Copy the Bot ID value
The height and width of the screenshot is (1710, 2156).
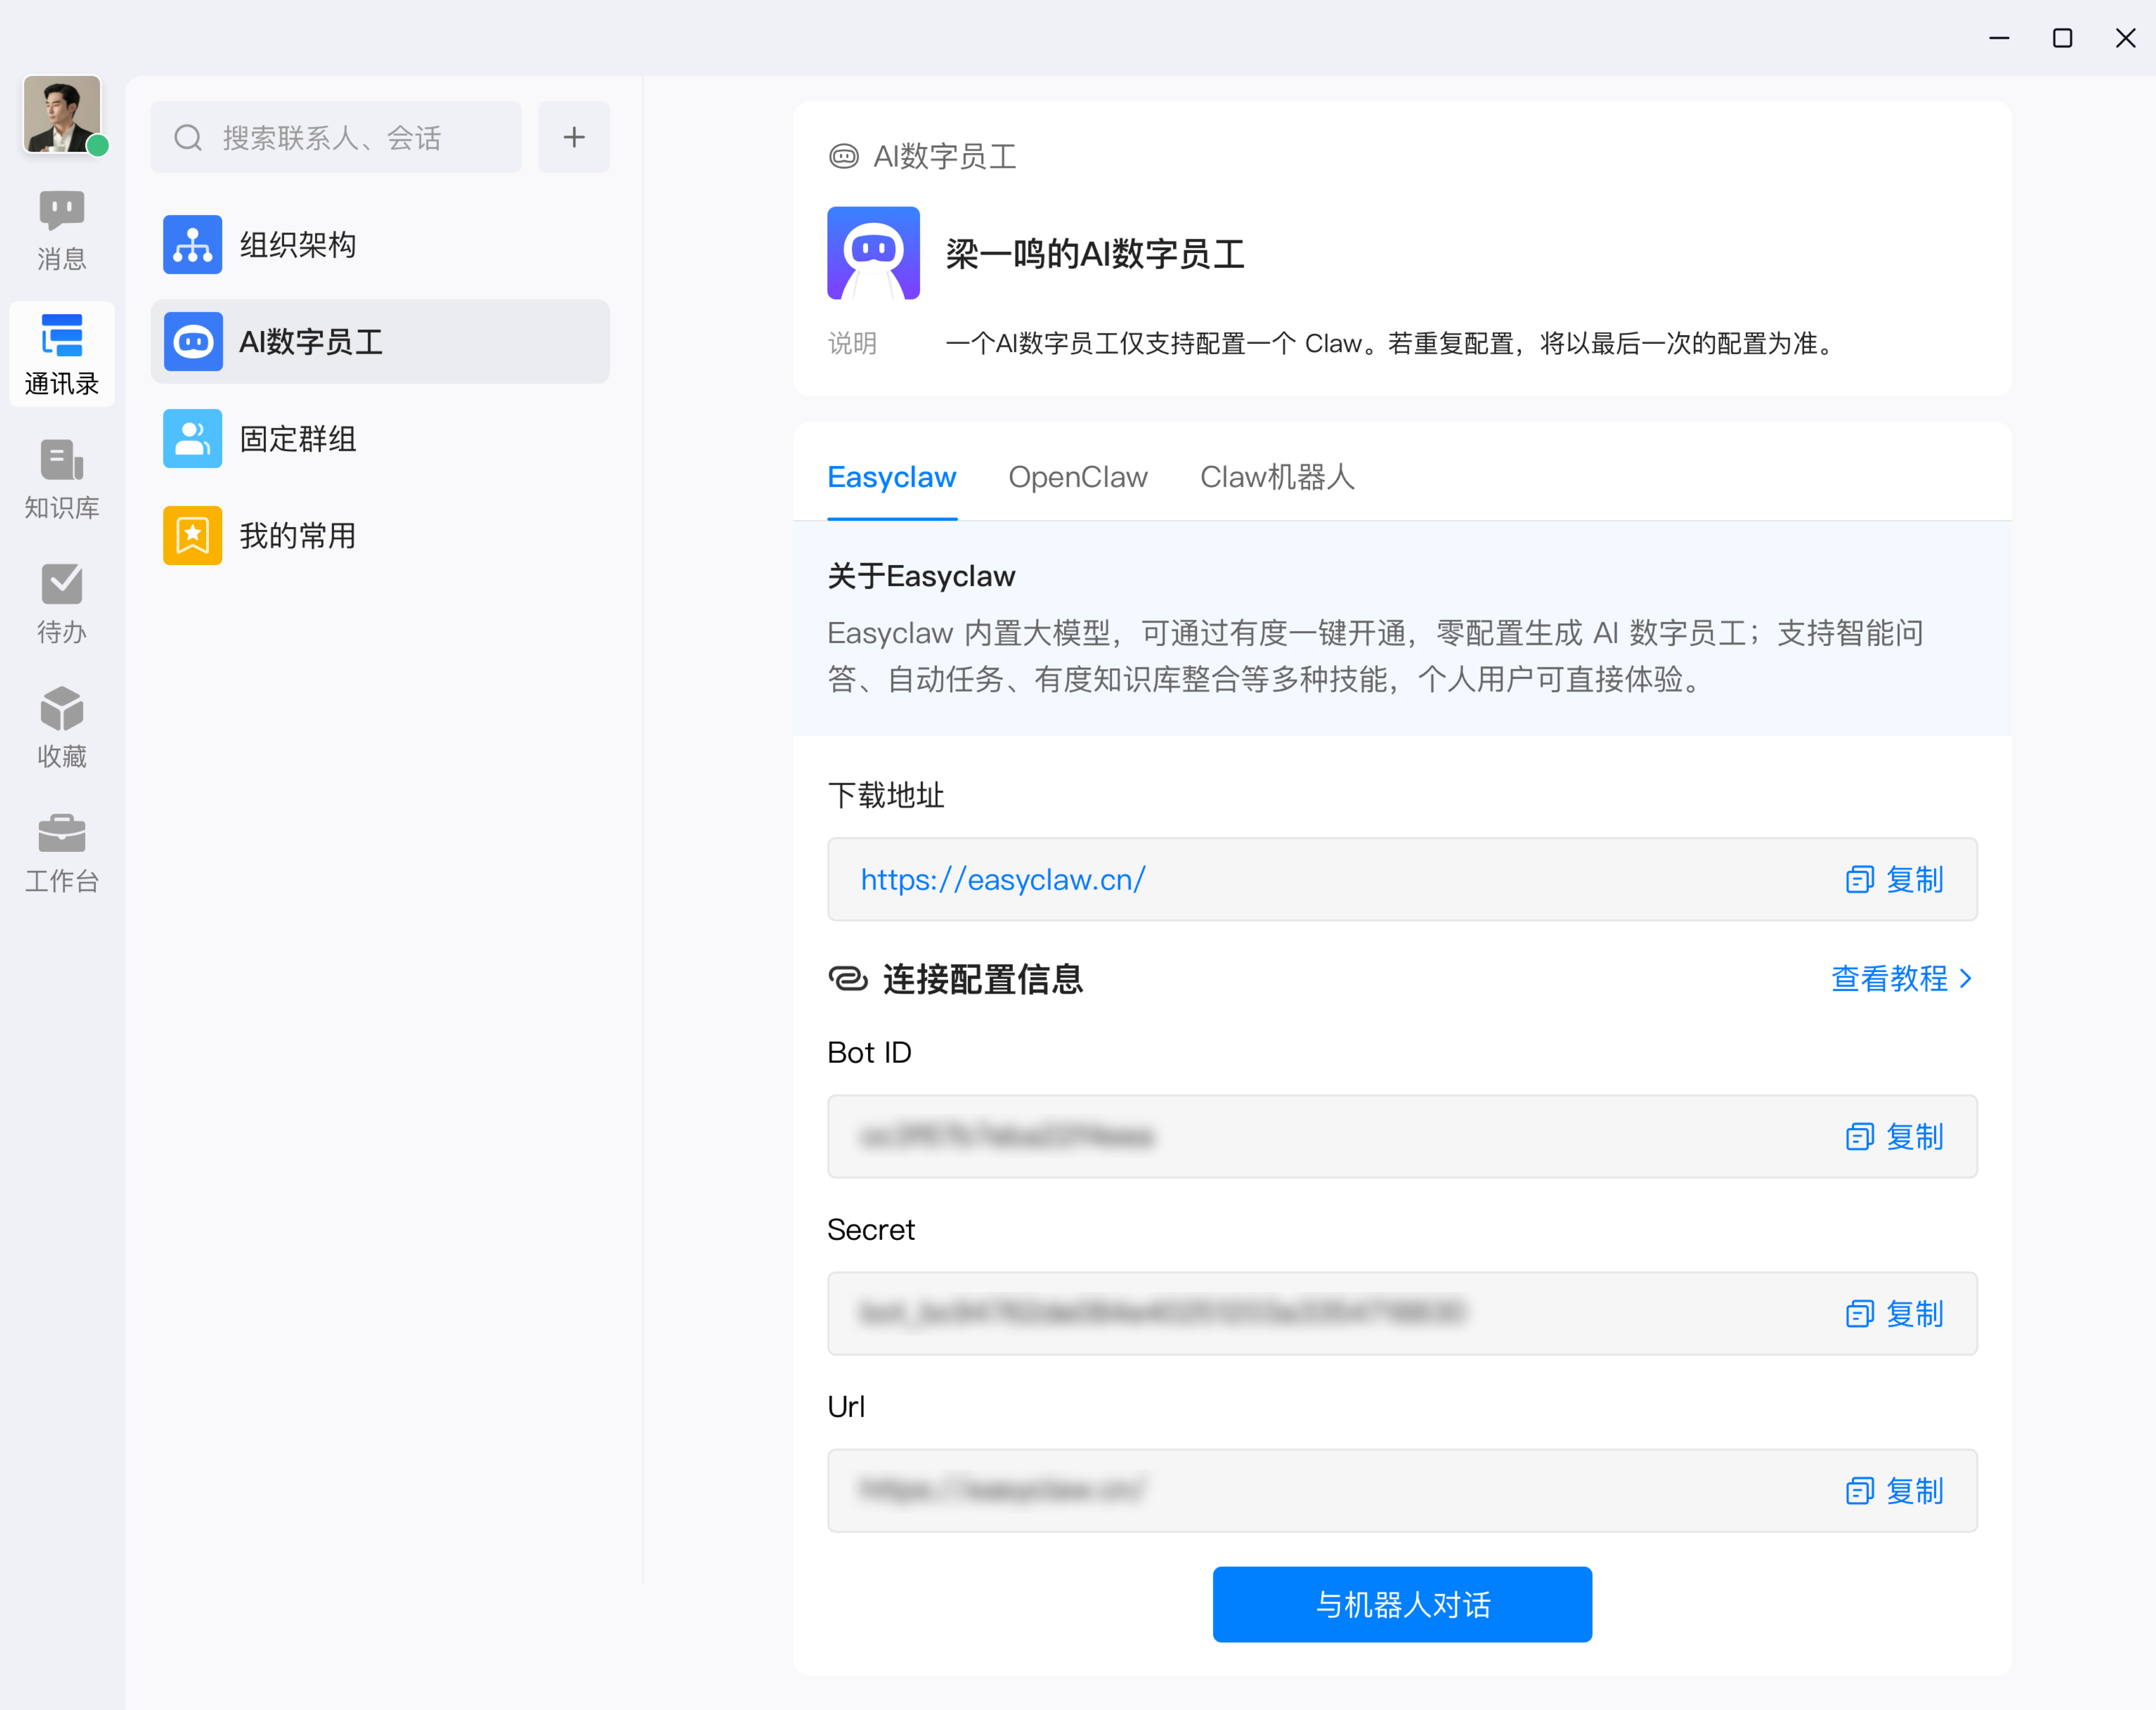pyautogui.click(x=1895, y=1136)
